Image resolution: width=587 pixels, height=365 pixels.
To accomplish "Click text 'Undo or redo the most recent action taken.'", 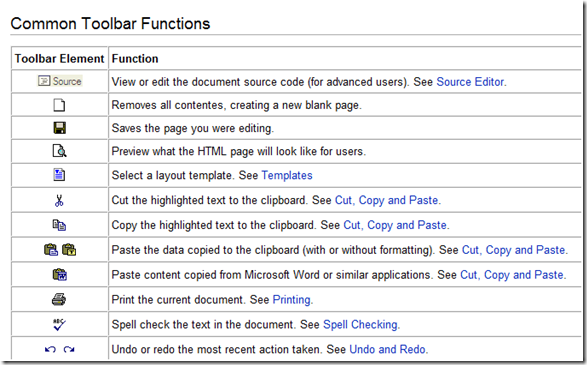I will coord(217,349).
